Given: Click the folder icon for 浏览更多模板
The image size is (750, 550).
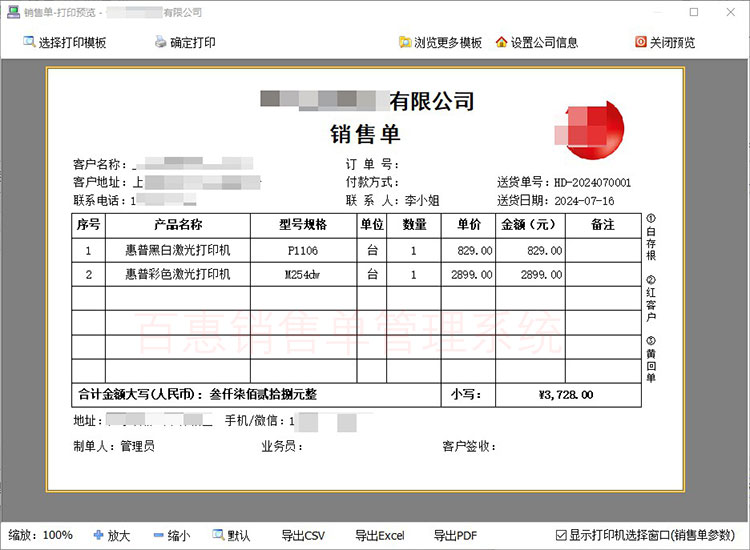Looking at the screenshot, I should (405, 42).
